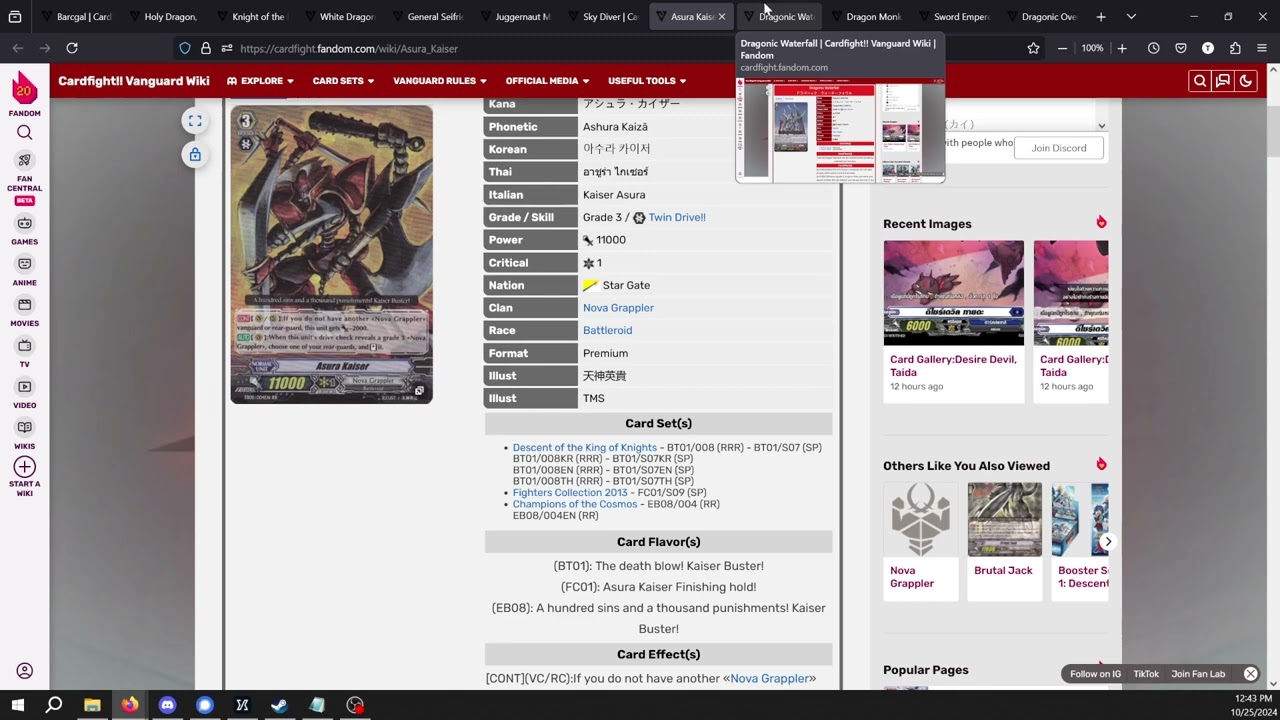Click the Join Discord button

(1059, 148)
